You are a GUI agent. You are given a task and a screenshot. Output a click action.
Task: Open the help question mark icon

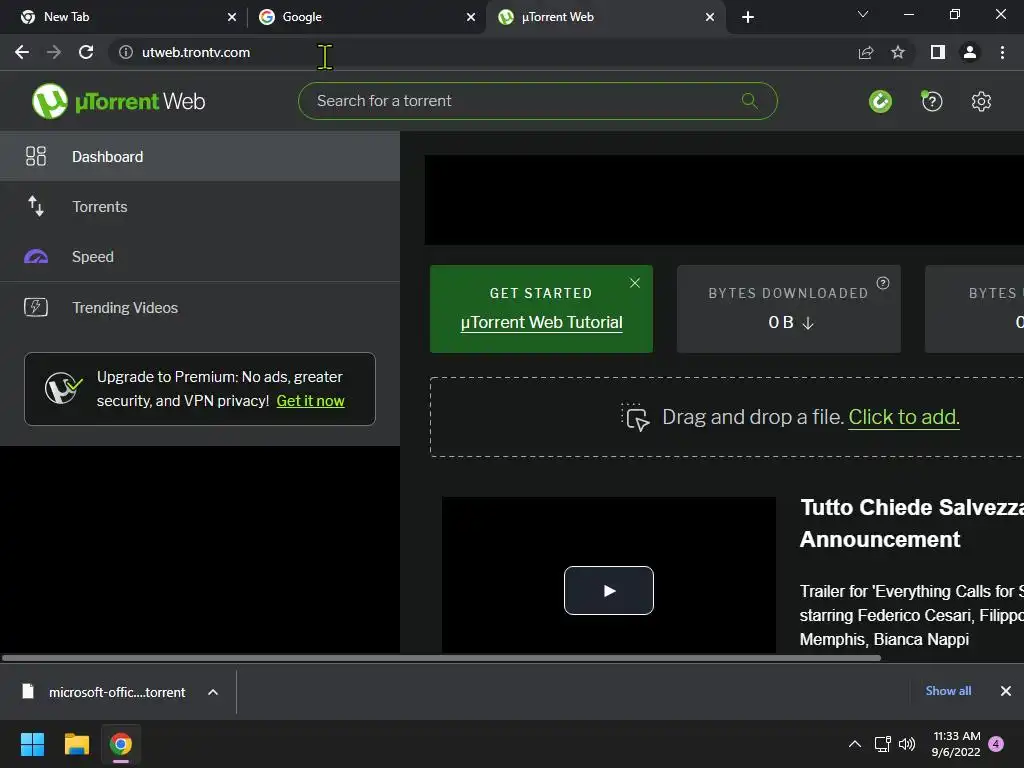point(932,101)
